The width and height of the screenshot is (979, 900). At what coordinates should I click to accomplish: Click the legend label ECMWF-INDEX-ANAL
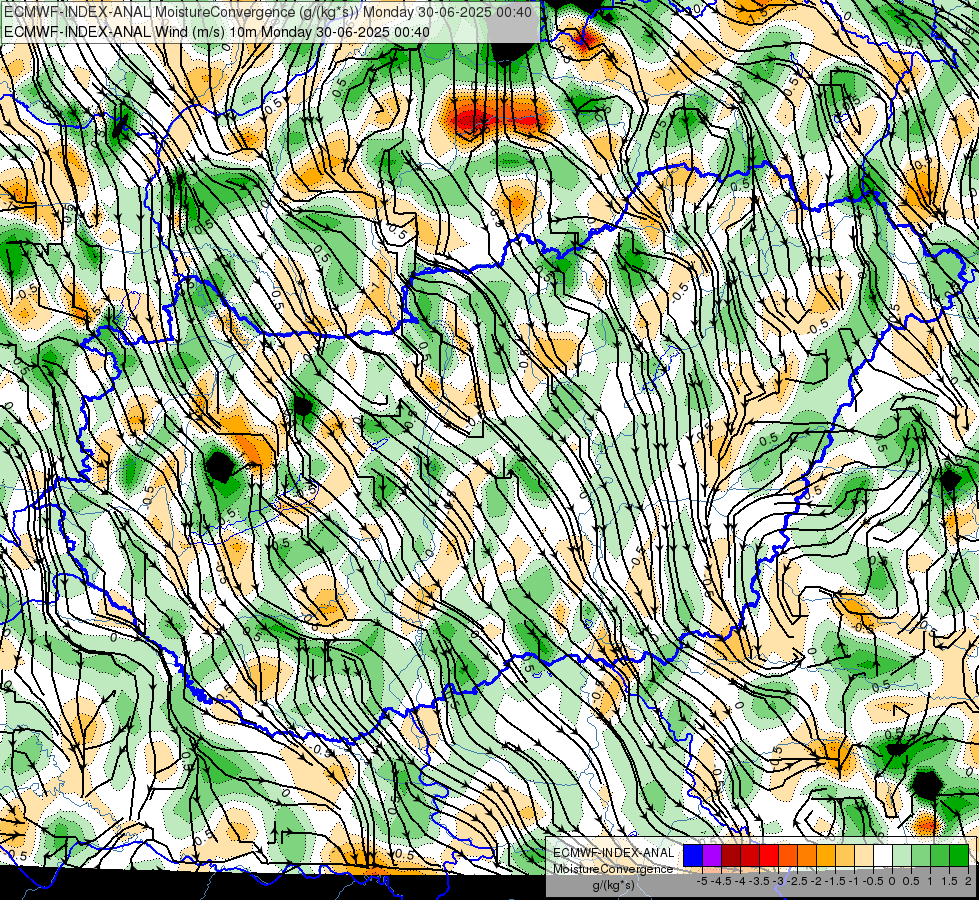tap(613, 853)
